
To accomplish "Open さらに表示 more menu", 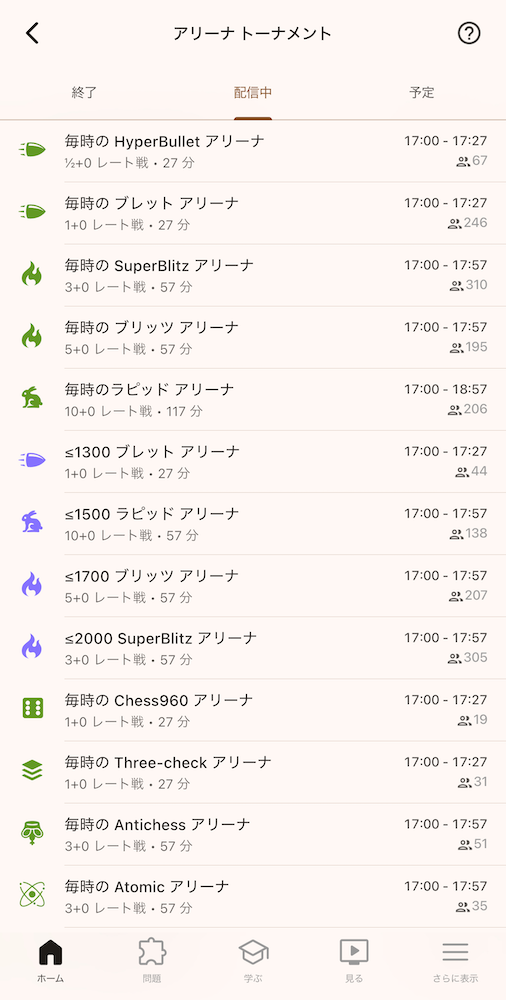I will [x=456, y=962].
